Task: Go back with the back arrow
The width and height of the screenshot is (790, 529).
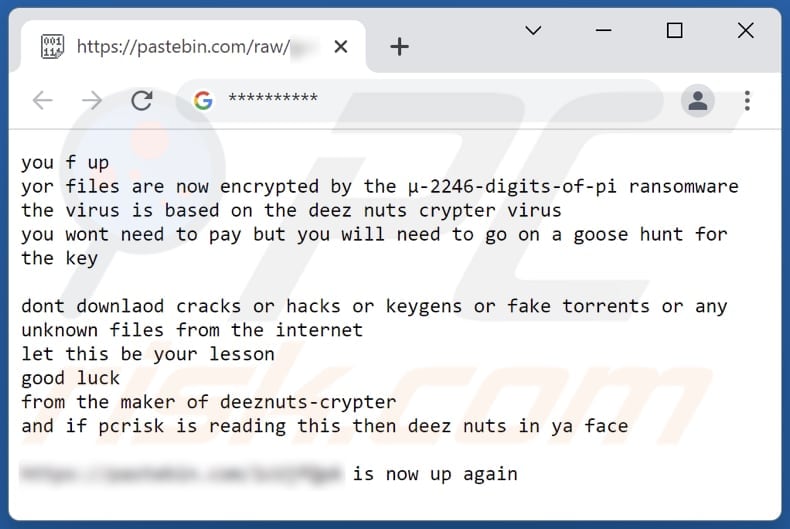Action: (42, 100)
